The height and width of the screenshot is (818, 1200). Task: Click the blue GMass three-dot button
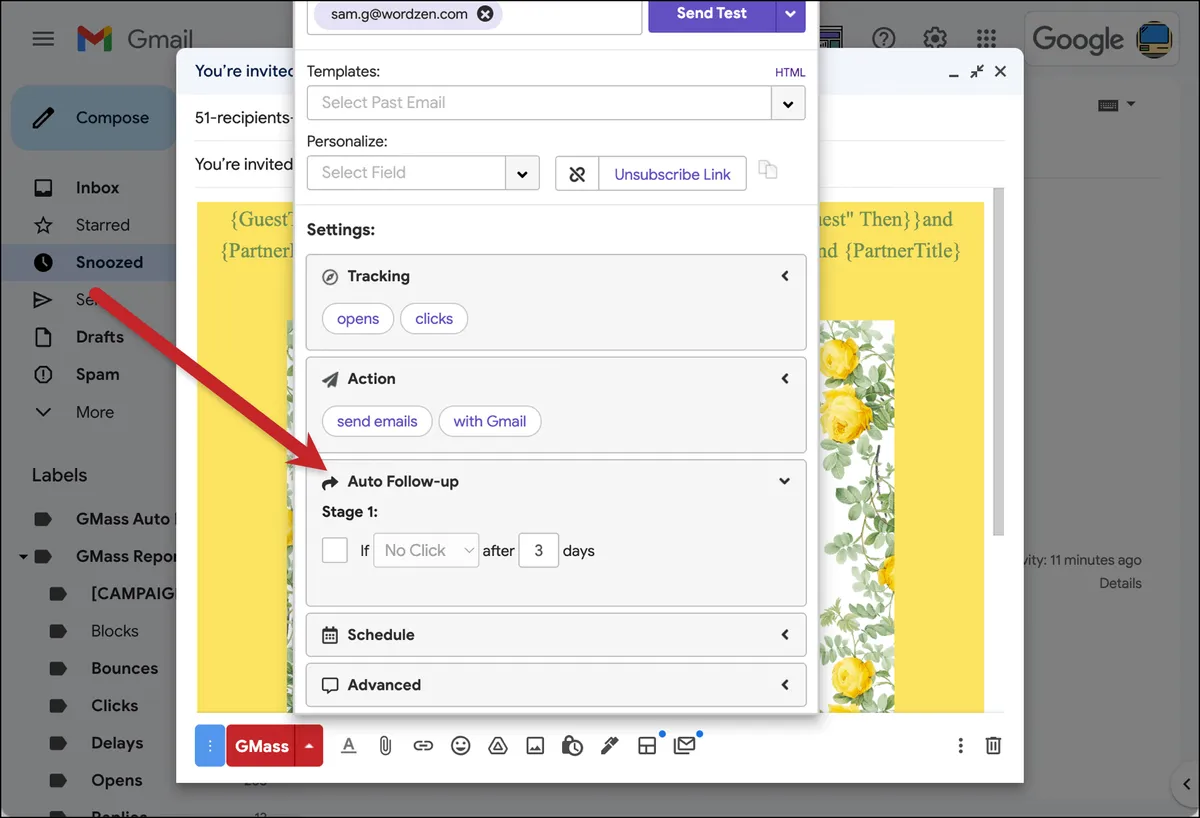click(210, 745)
